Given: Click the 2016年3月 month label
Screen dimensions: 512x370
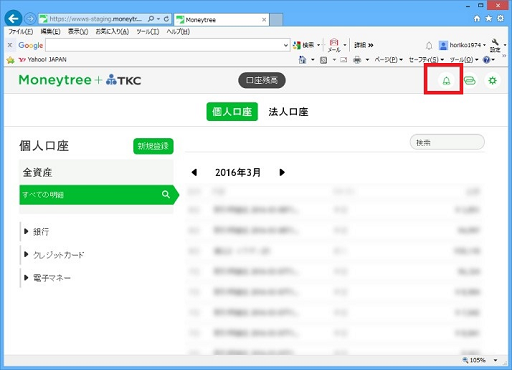Looking at the screenshot, I should (238, 172).
